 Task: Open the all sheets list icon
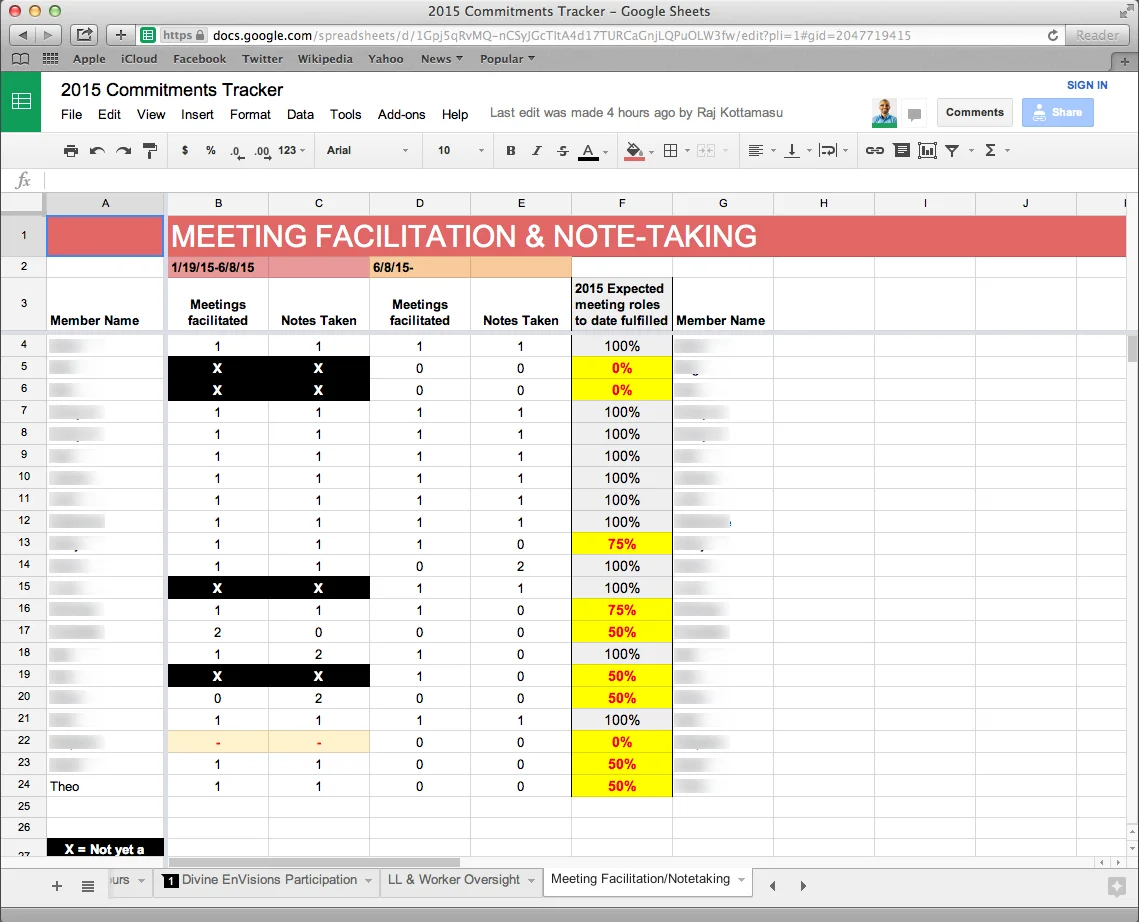click(88, 886)
